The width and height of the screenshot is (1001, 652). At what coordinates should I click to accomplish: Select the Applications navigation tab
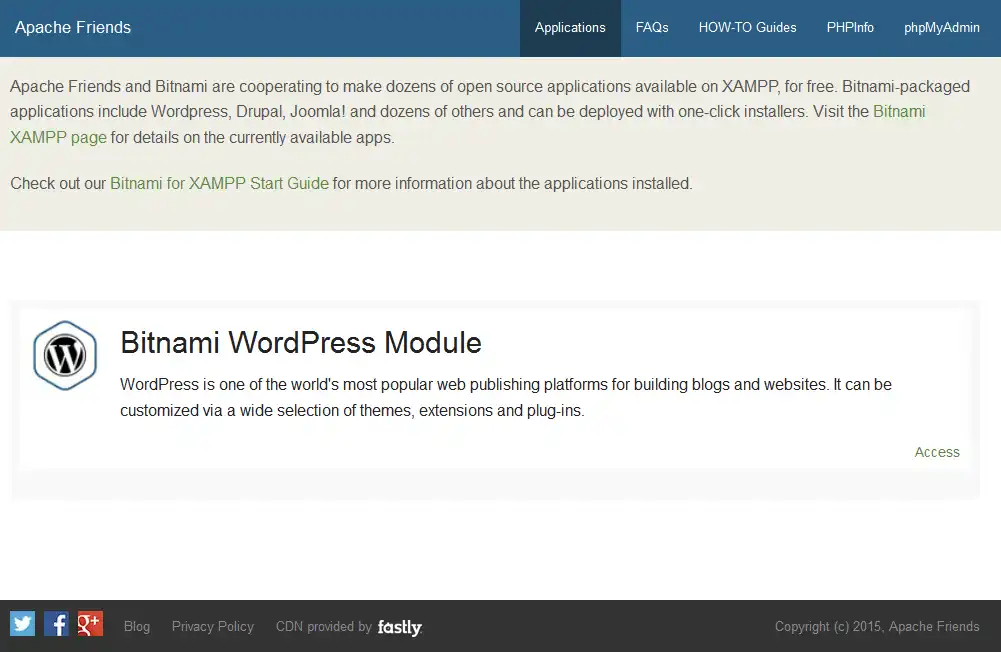(570, 28)
